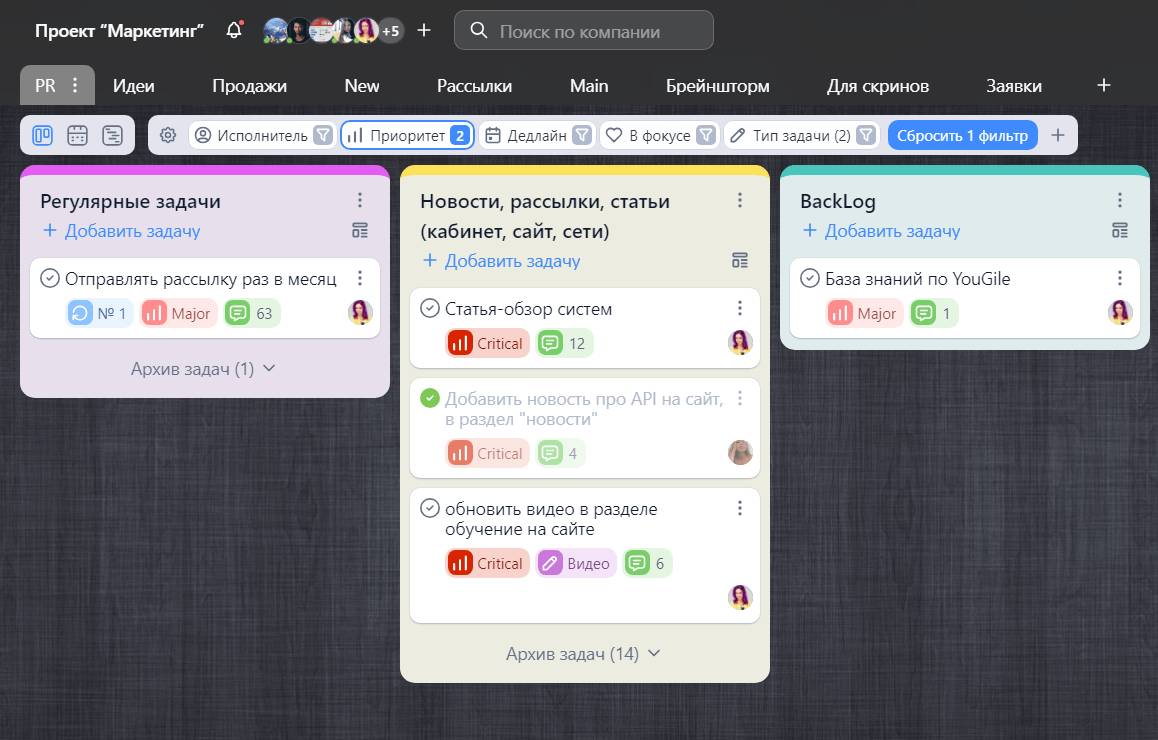Click the notifications bell icon

tap(234, 30)
